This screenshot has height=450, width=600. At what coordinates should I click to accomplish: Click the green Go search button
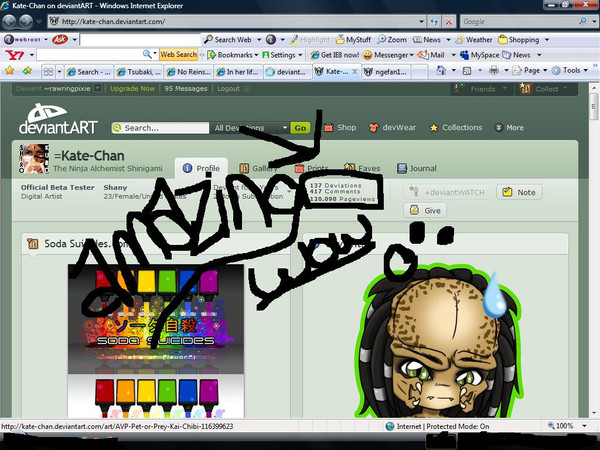(x=300, y=128)
